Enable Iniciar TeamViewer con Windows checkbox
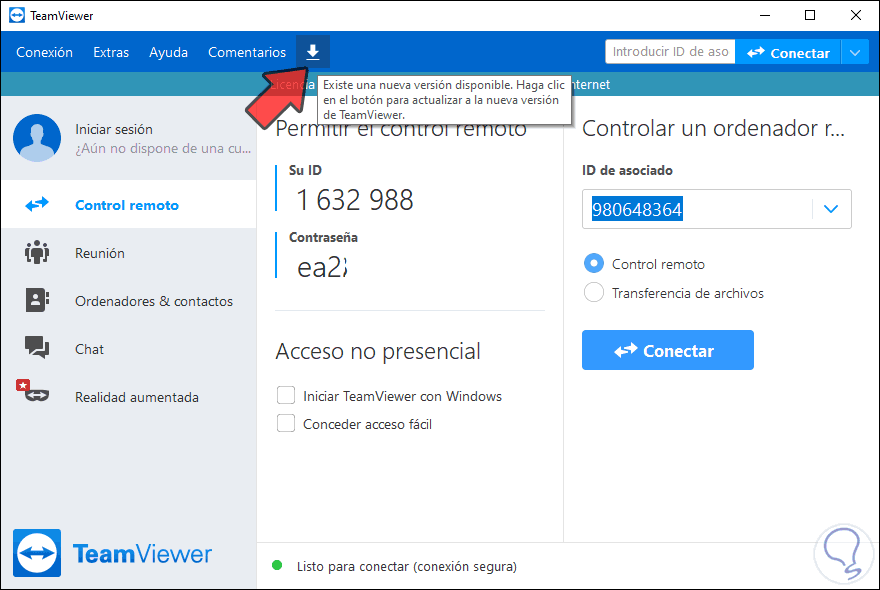880x590 pixels. click(286, 395)
